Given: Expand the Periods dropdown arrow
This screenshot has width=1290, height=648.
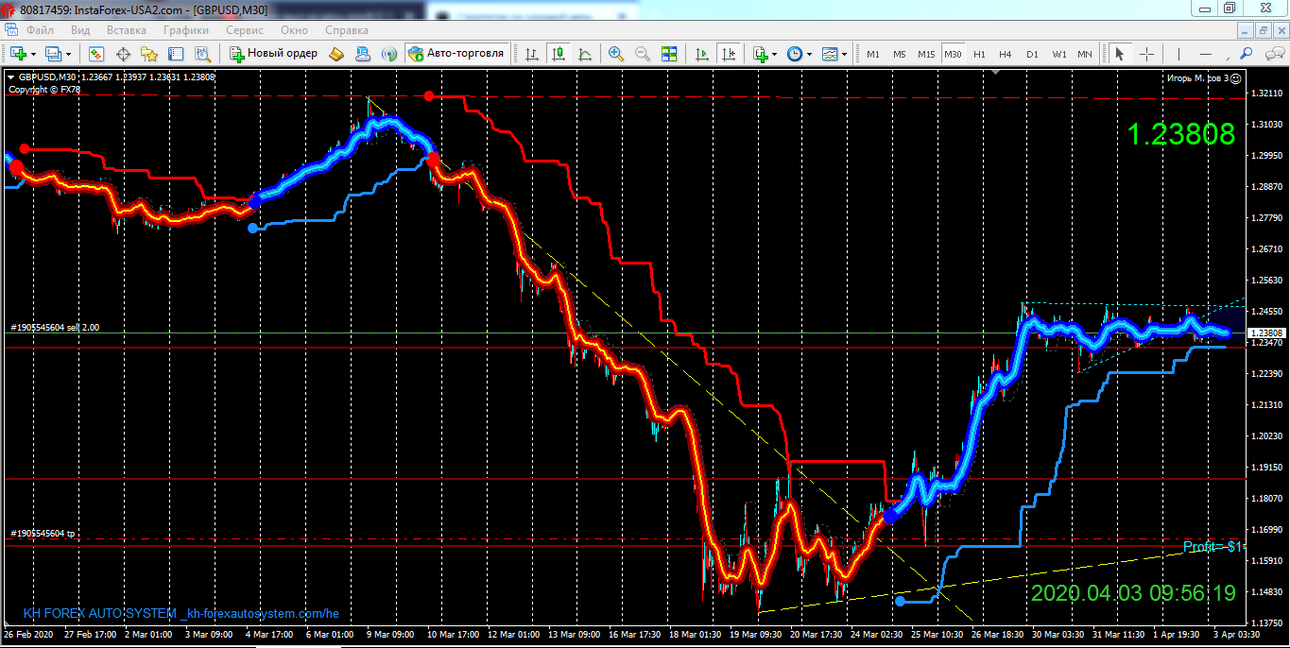Looking at the screenshot, I should click(809, 54).
